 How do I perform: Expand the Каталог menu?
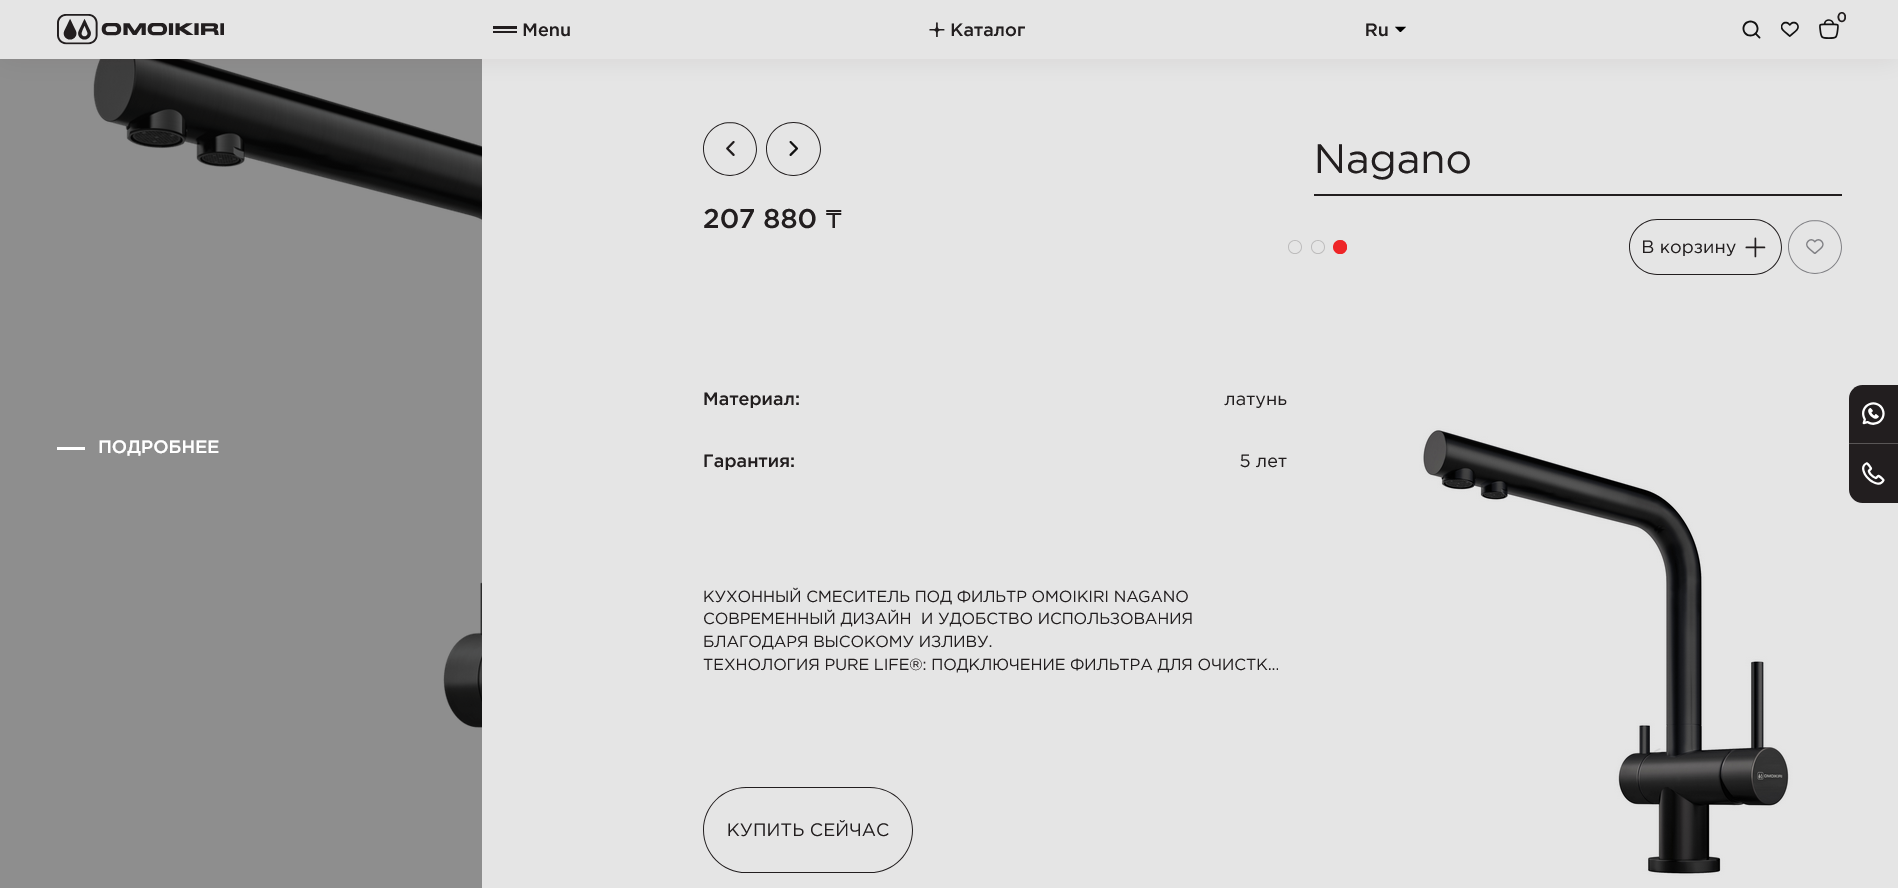977,30
